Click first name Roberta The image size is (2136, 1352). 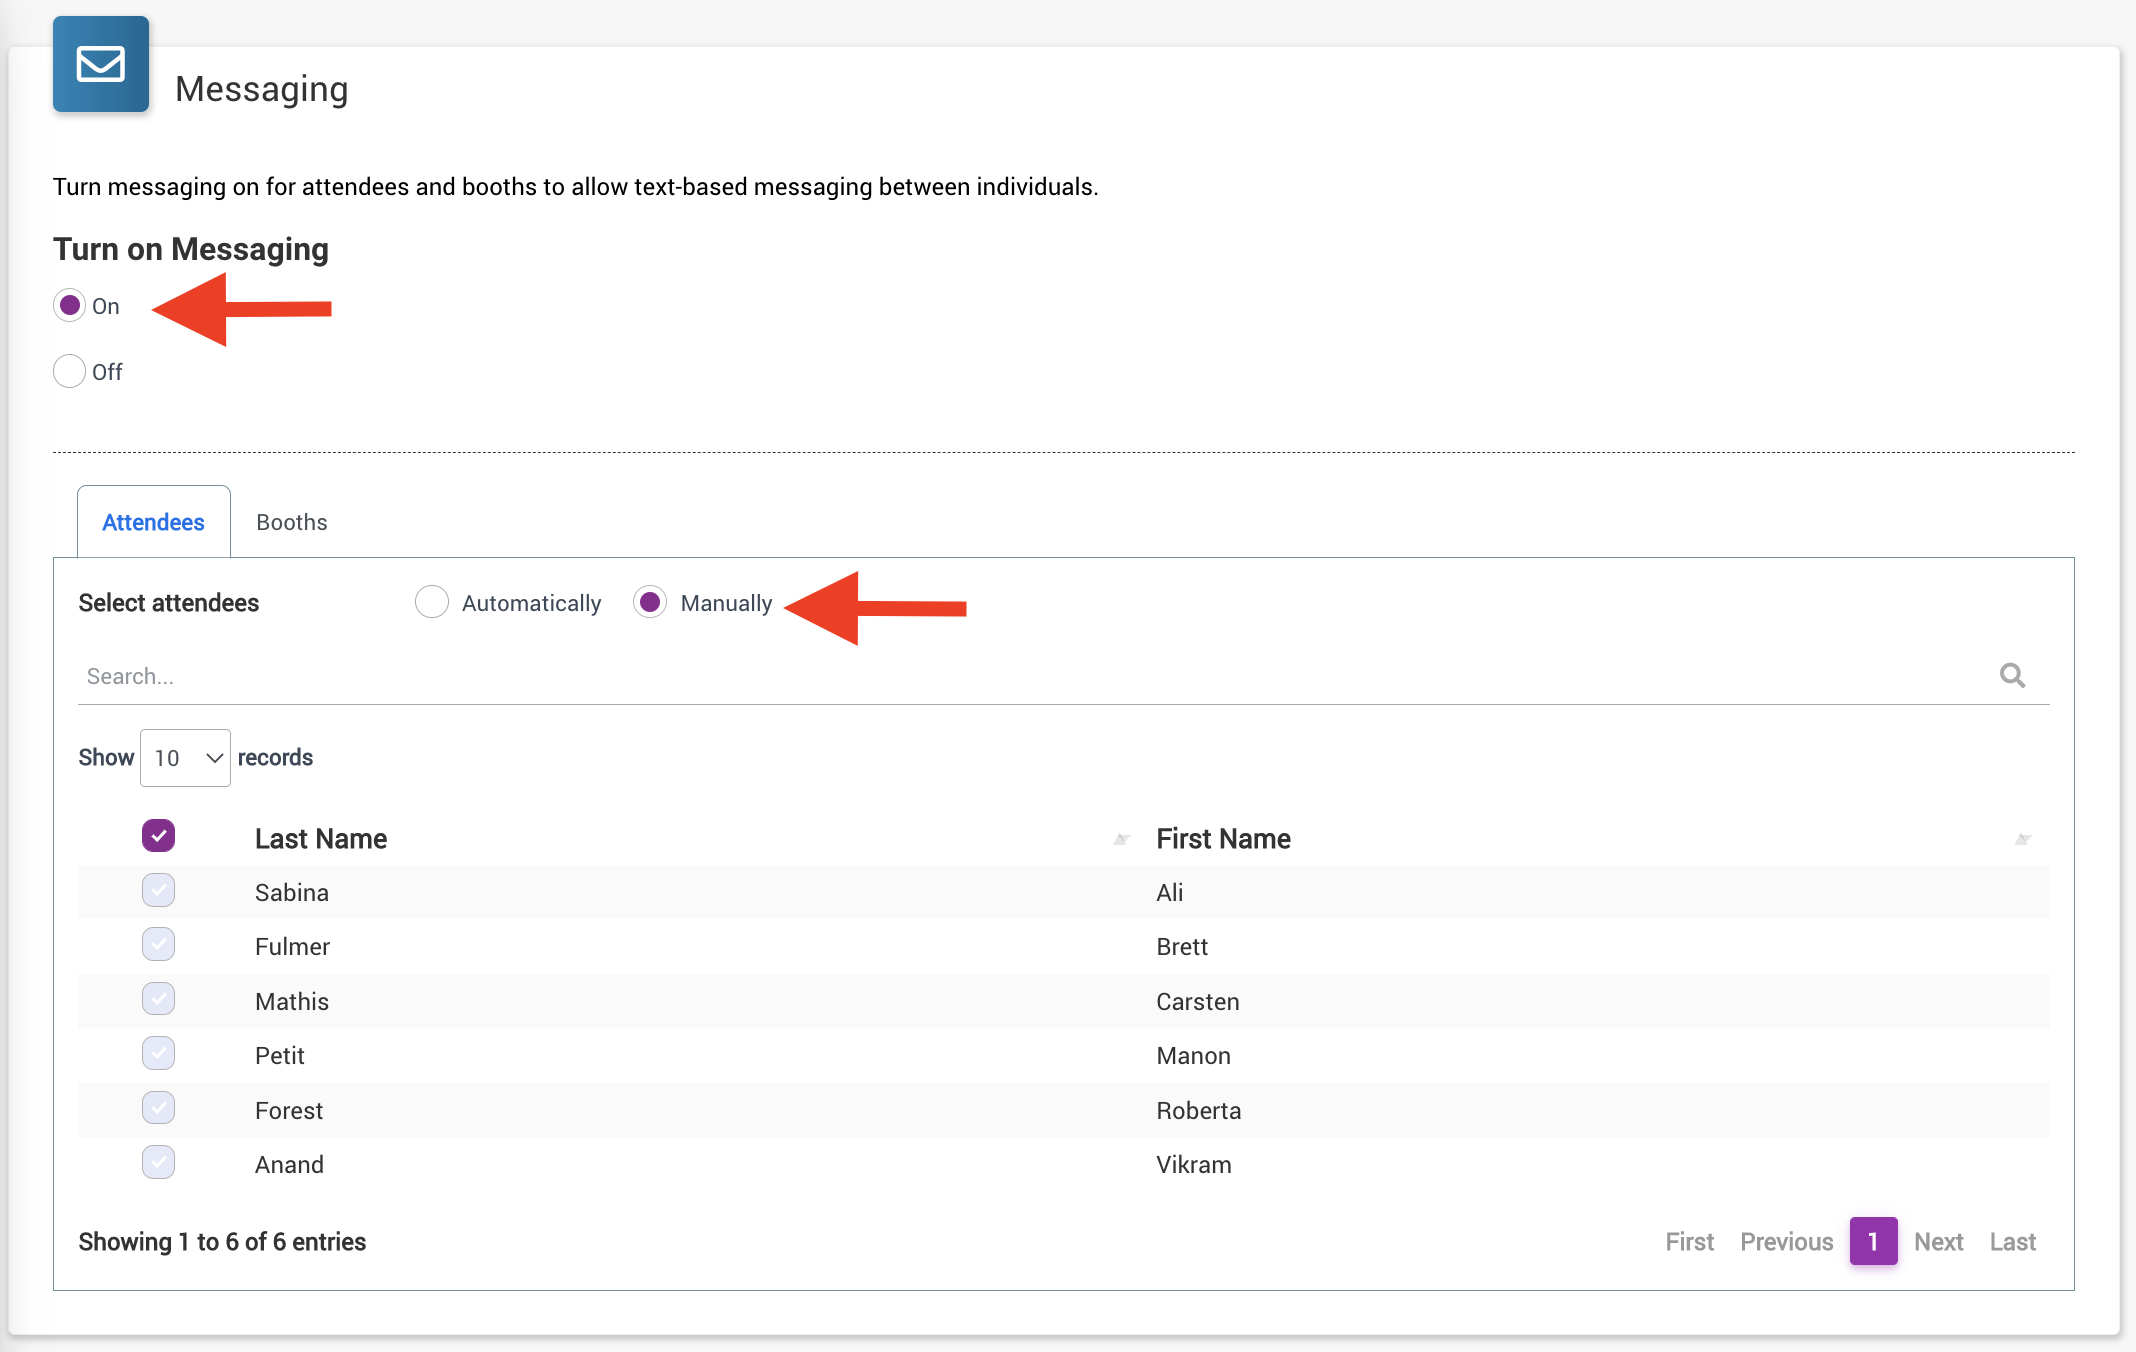point(1198,1110)
